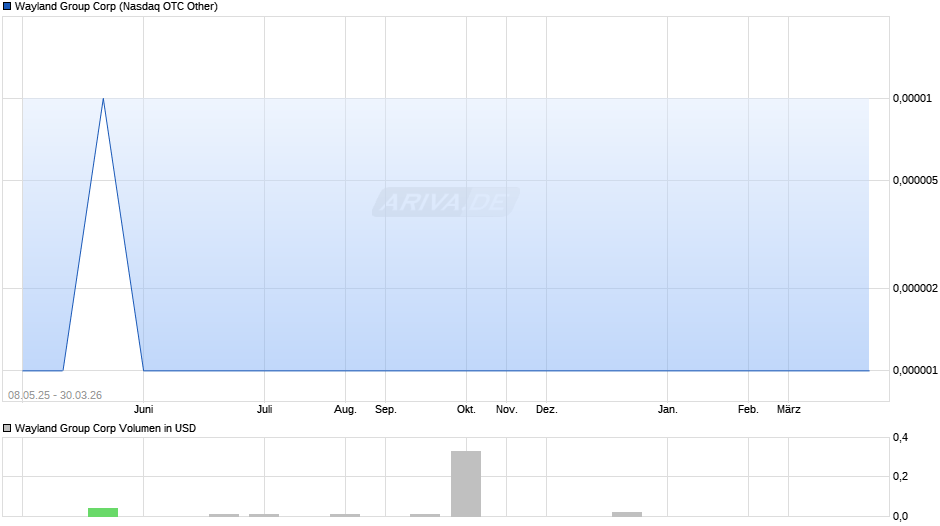Viewport: 940px width, 526px height.
Task: Click the 'Jan.' axis label
Action: [668, 409]
